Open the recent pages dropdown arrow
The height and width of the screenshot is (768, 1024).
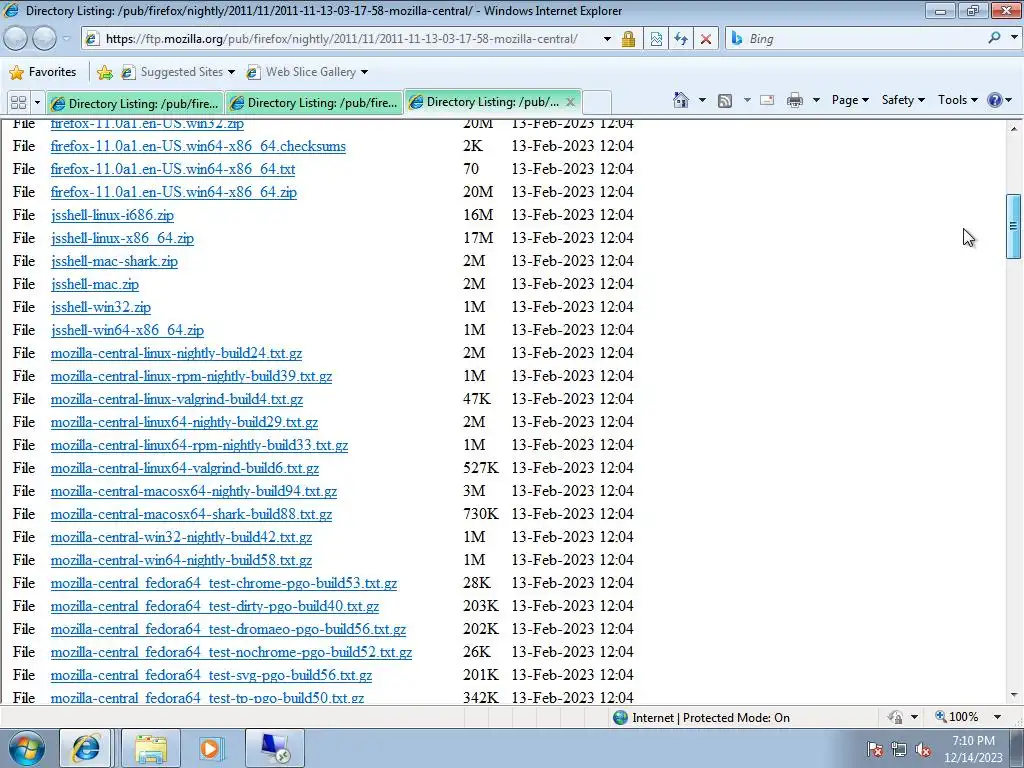tap(67, 39)
